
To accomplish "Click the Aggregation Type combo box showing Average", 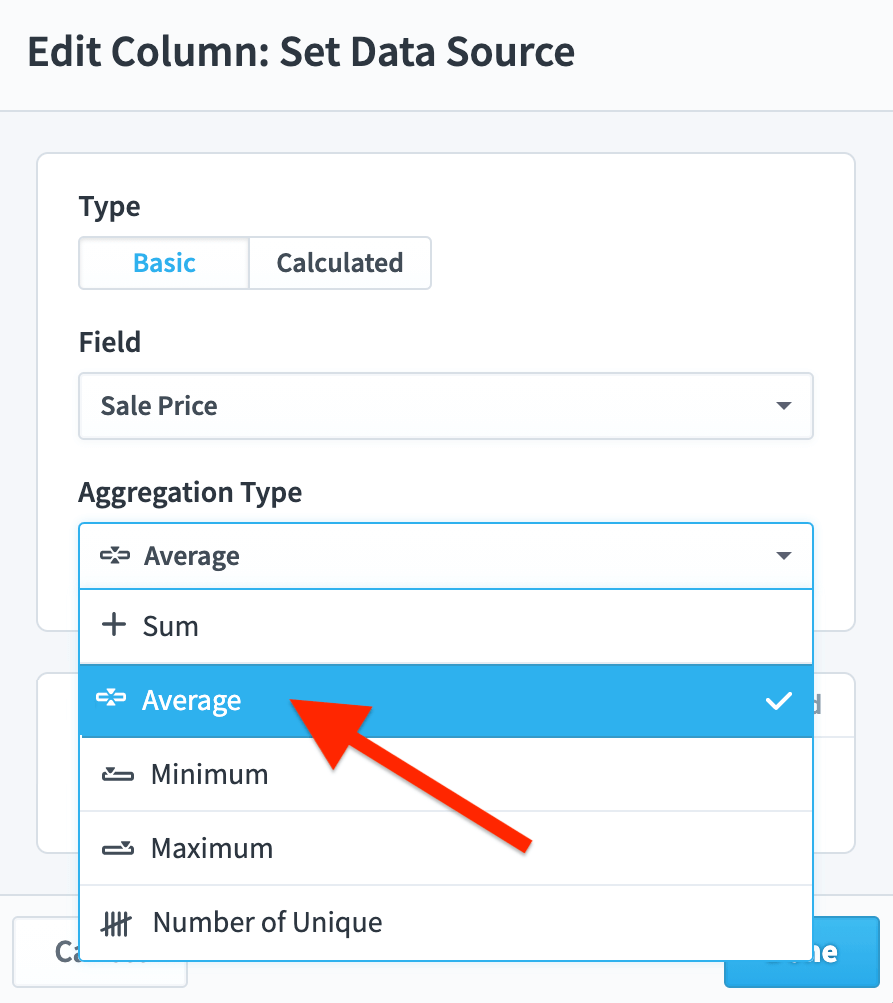I will tap(446, 556).
